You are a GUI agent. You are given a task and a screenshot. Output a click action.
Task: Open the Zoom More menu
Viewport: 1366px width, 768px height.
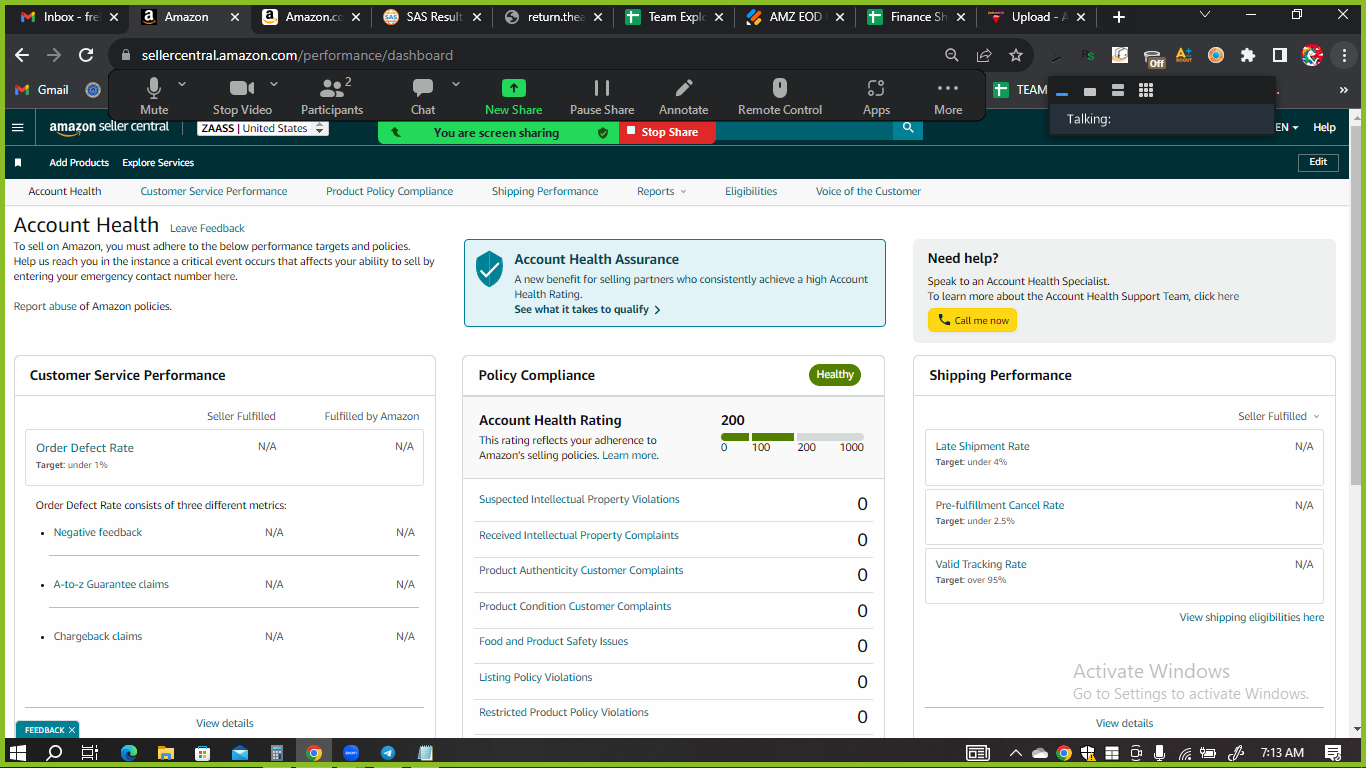948,97
